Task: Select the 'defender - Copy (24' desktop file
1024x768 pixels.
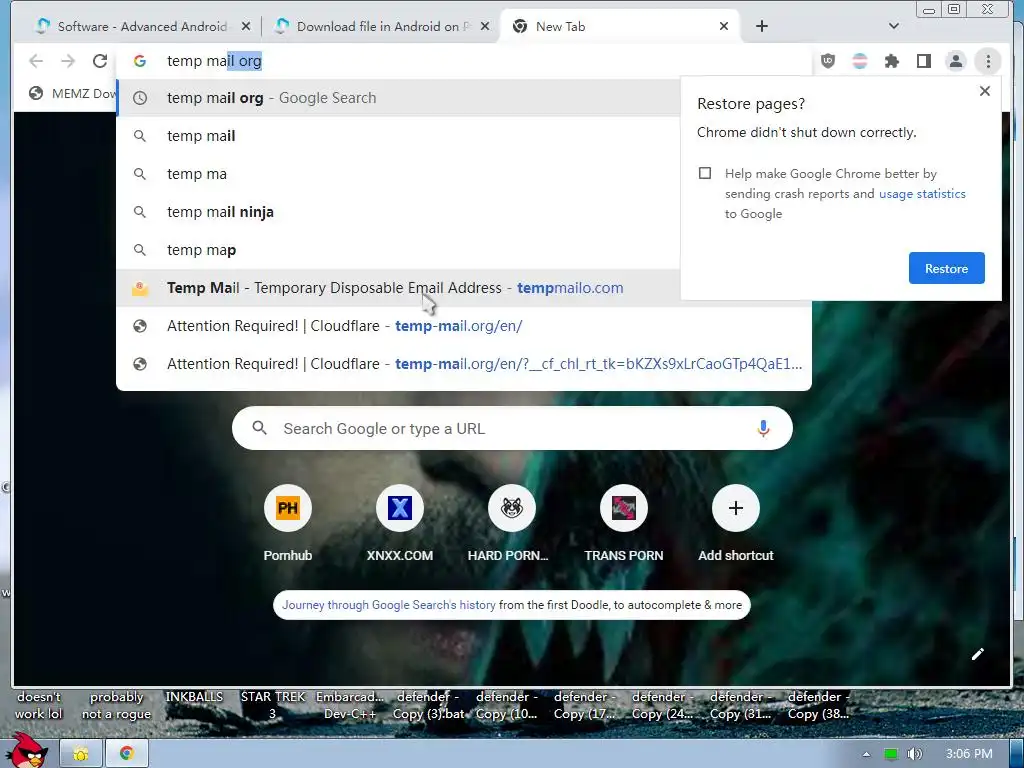Action: tap(662, 705)
